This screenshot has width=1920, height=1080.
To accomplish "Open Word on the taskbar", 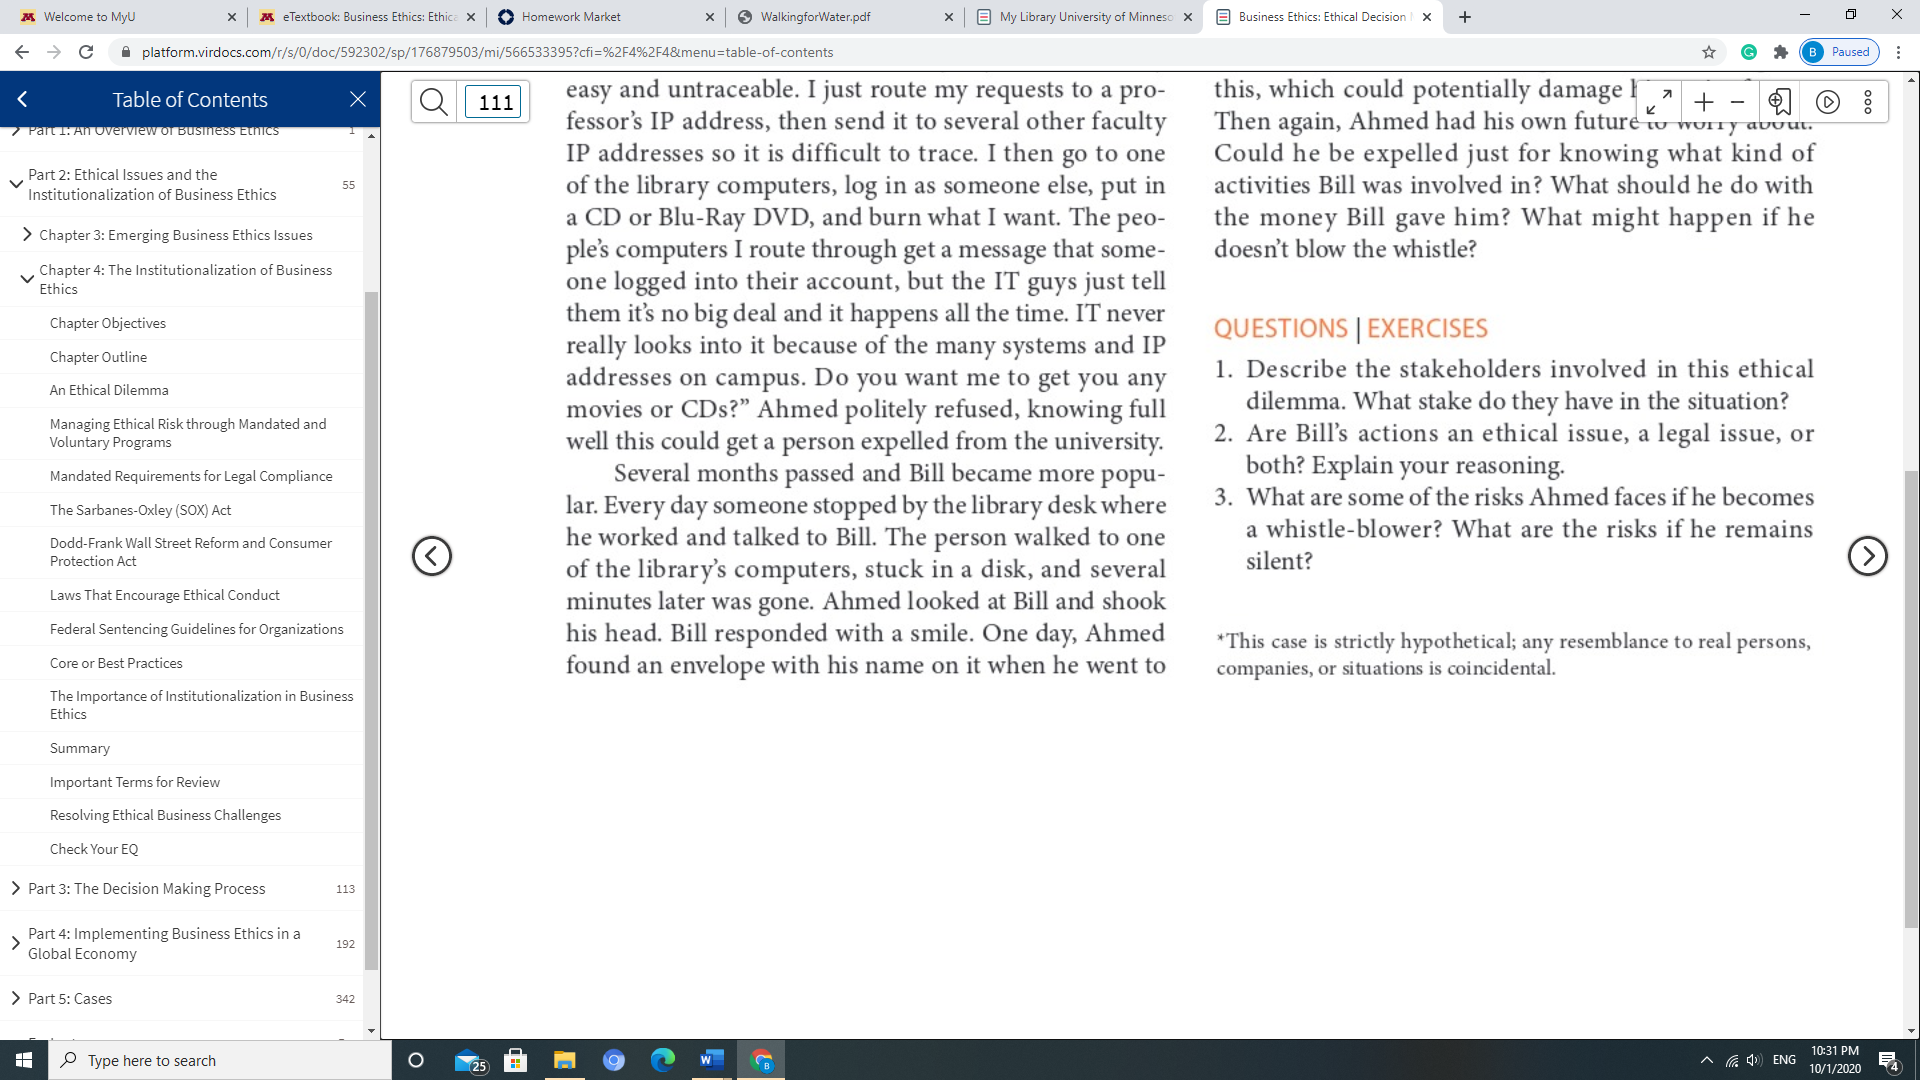I will click(712, 1060).
